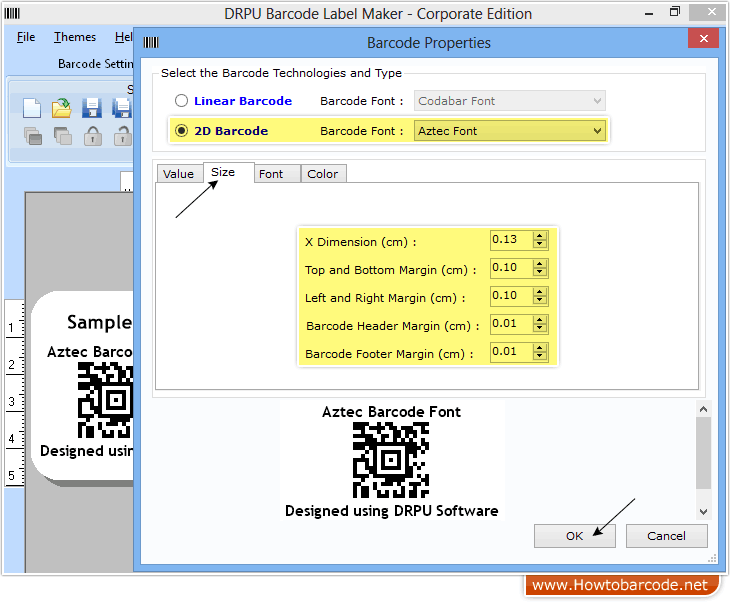Click preview scrollbar down arrow
The height and width of the screenshot is (602, 730).
[703, 512]
